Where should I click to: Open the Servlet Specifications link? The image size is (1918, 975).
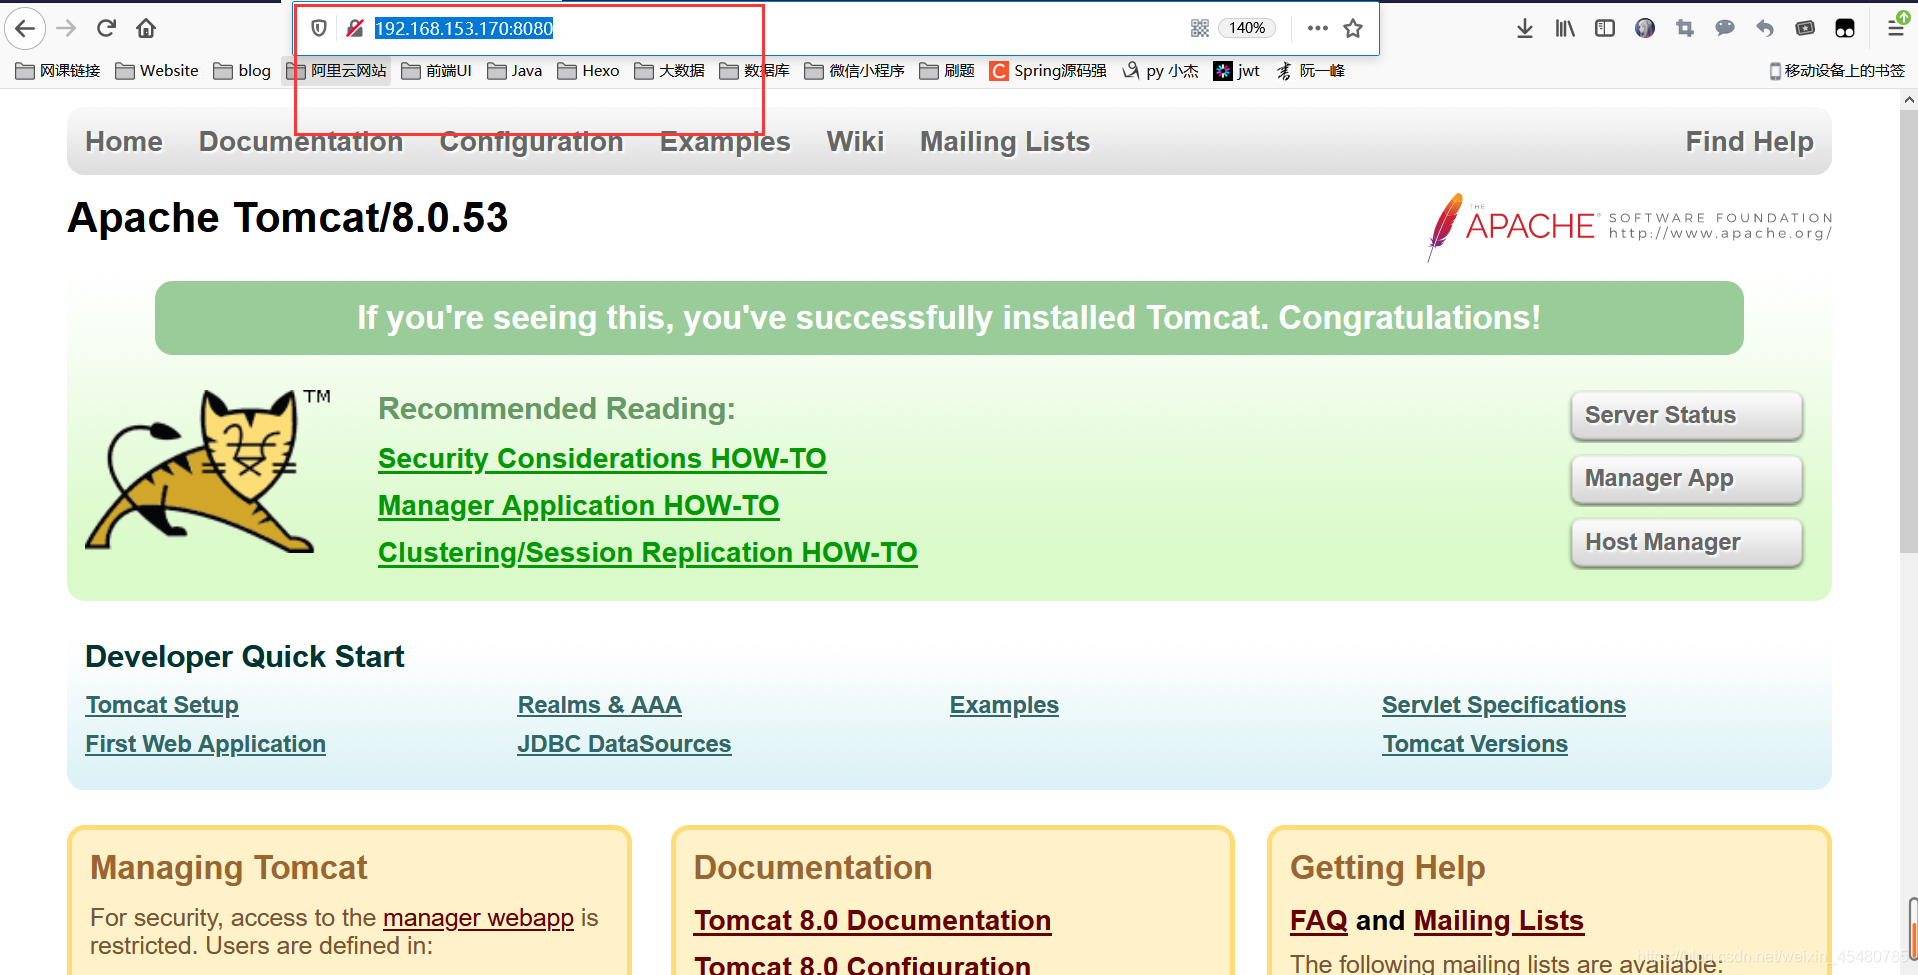1504,705
